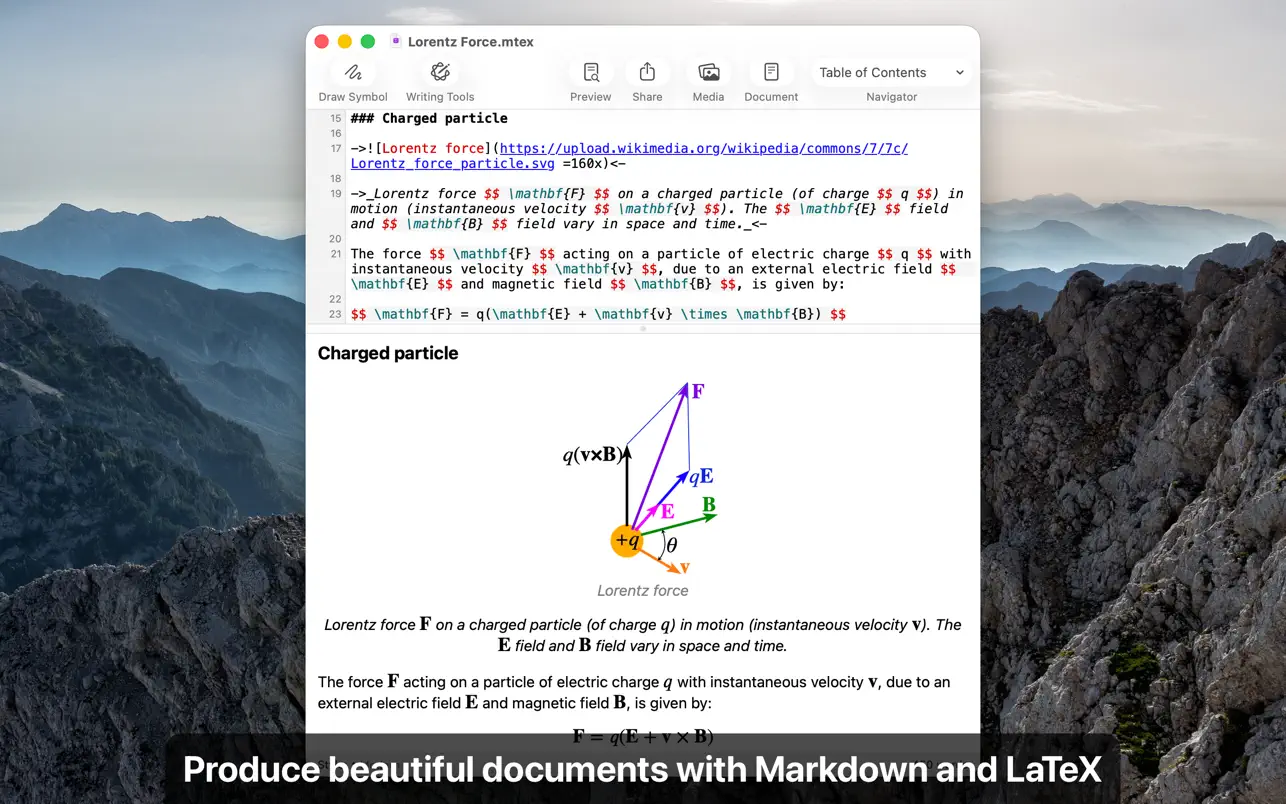The width and height of the screenshot is (1286, 804).
Task: Click the Charged particle heading in the preview
Action: click(x=388, y=353)
